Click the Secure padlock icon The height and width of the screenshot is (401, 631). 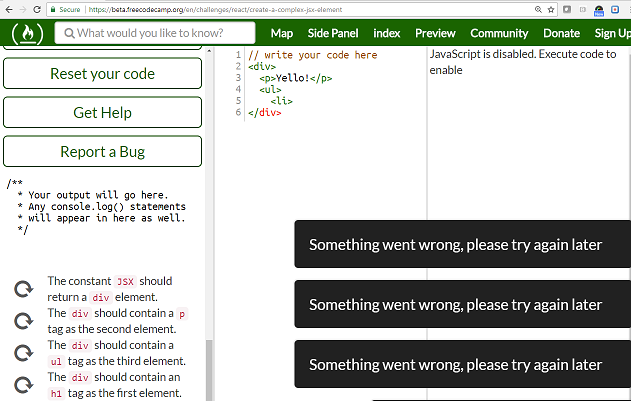[x=53, y=9]
